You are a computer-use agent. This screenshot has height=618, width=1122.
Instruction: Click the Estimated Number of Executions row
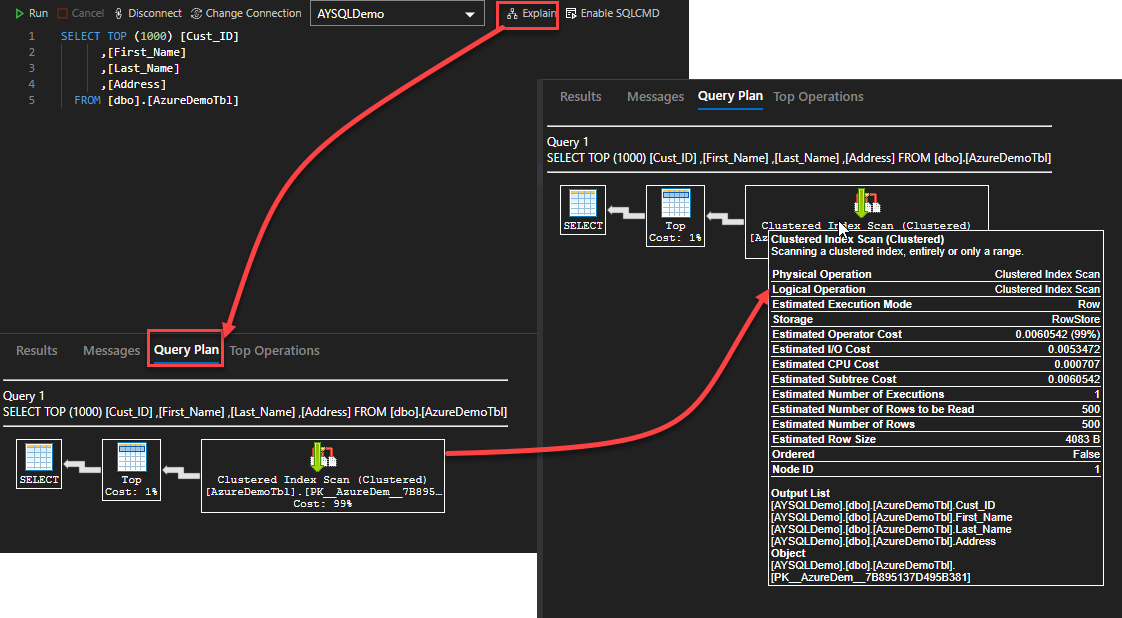click(935, 394)
